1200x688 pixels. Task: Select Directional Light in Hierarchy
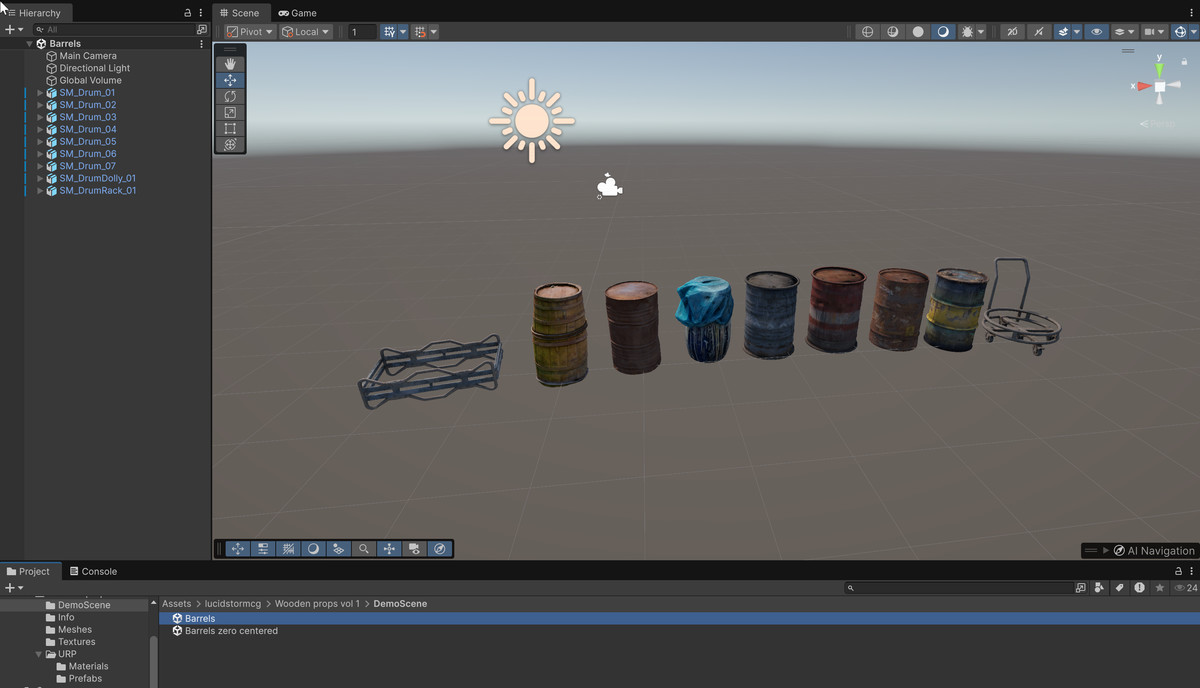tap(94, 68)
